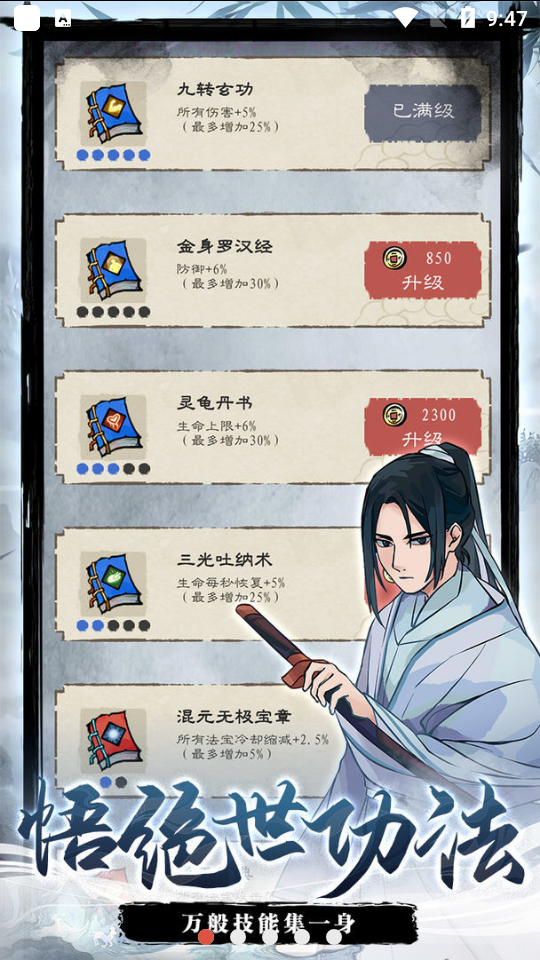Tap the 九转玄功 skill book icon

(113, 114)
